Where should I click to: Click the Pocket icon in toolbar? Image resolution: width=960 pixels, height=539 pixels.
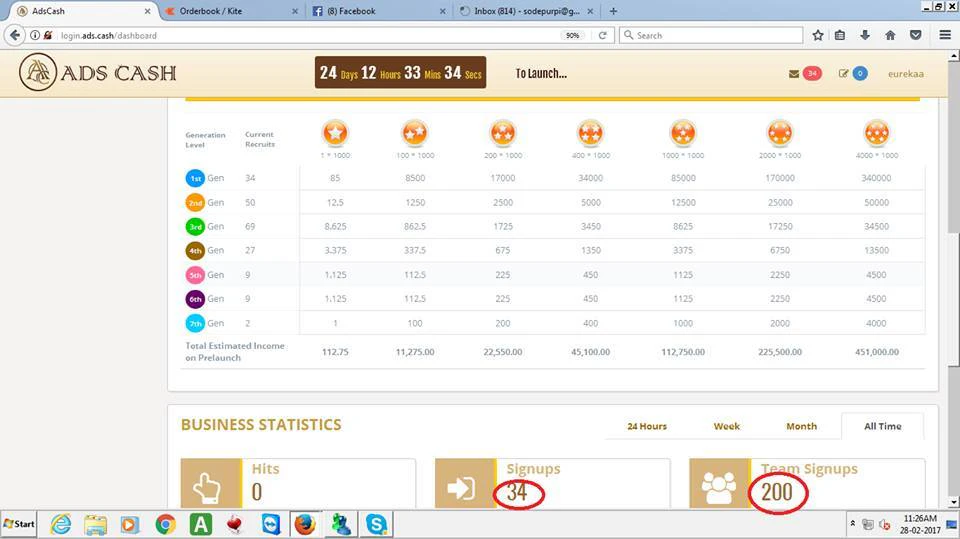(x=916, y=36)
